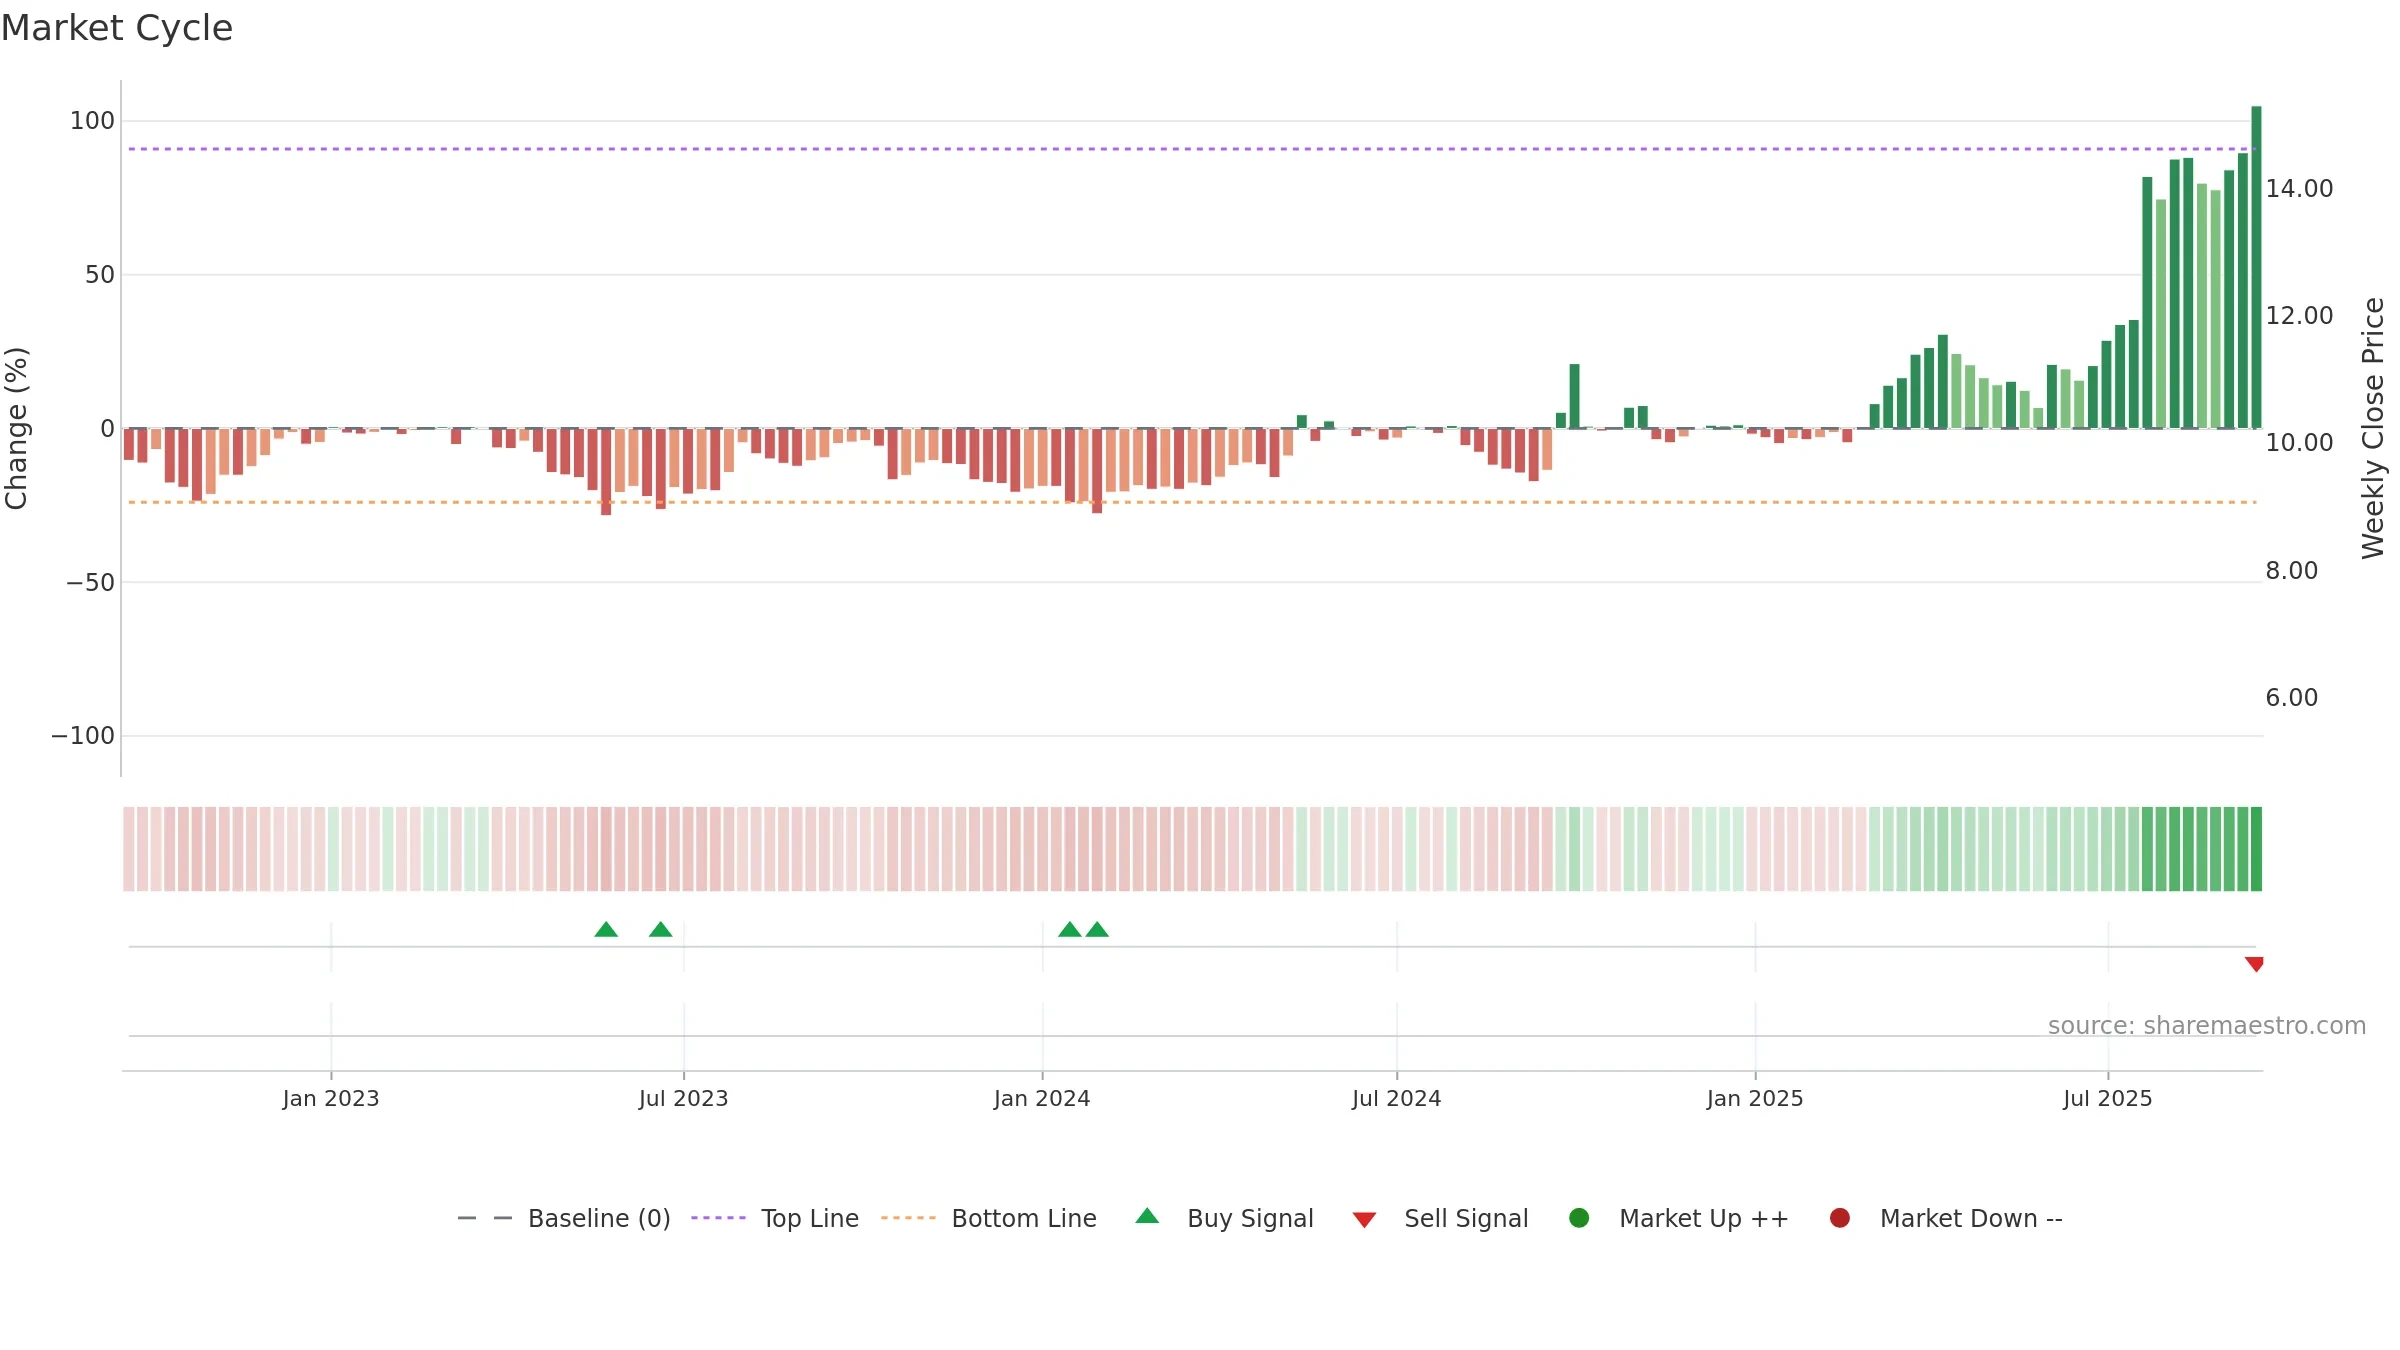
Task: Toggle the Sell Signal legend entry
Action: (x=1440, y=1218)
